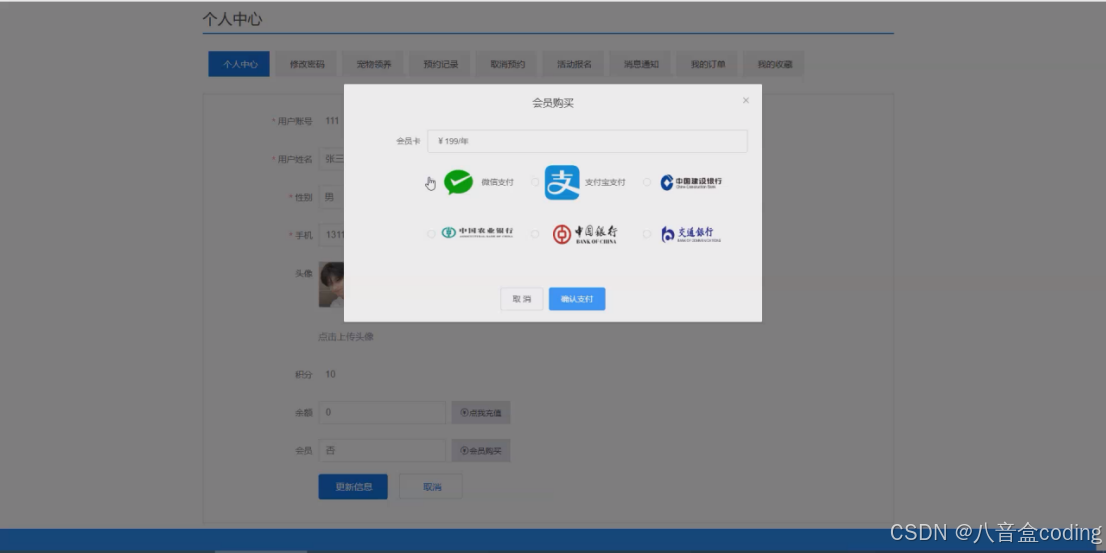Select the China Construction Bank radio button
Viewport: 1106px width, 553px height.
pyautogui.click(x=647, y=182)
